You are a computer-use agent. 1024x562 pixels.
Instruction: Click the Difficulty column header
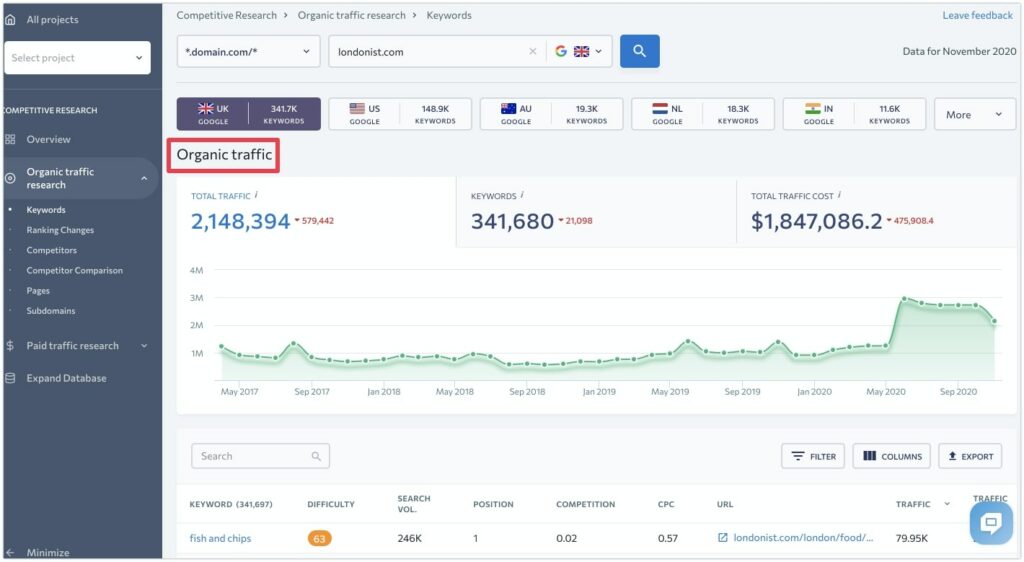click(331, 504)
